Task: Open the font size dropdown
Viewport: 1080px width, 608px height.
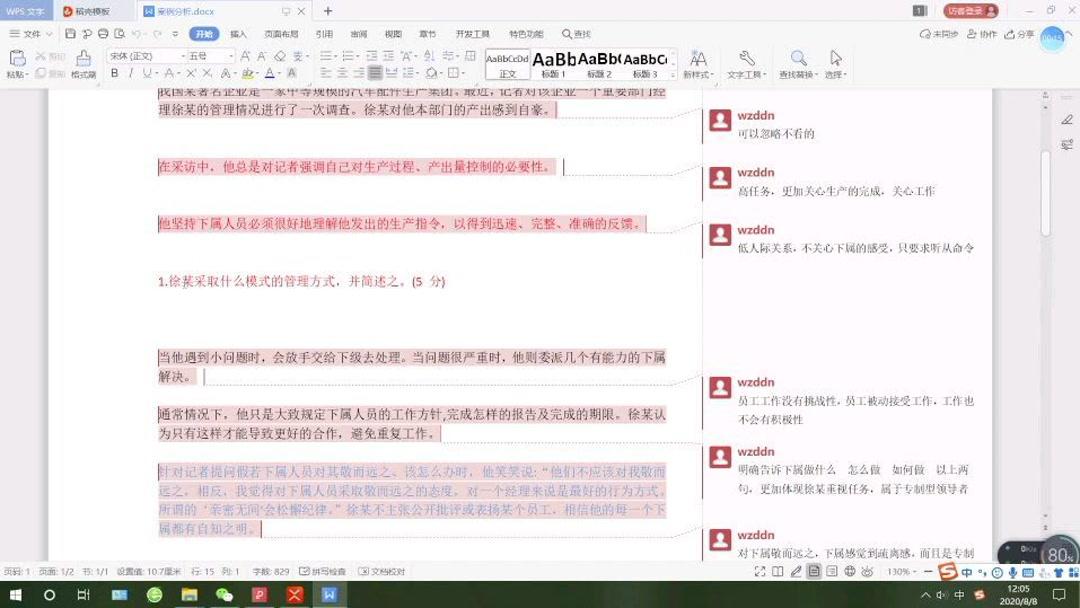Action: coord(230,56)
